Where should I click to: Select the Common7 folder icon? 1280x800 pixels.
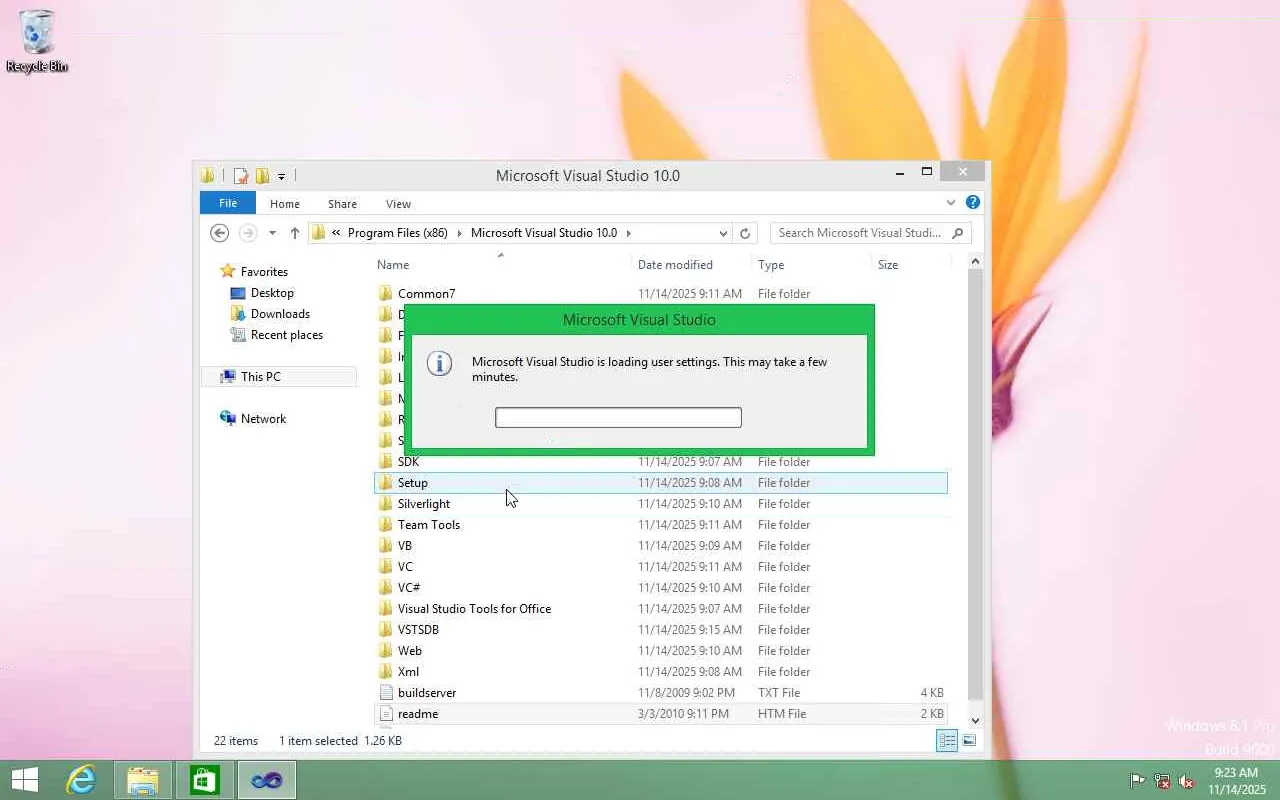click(386, 294)
